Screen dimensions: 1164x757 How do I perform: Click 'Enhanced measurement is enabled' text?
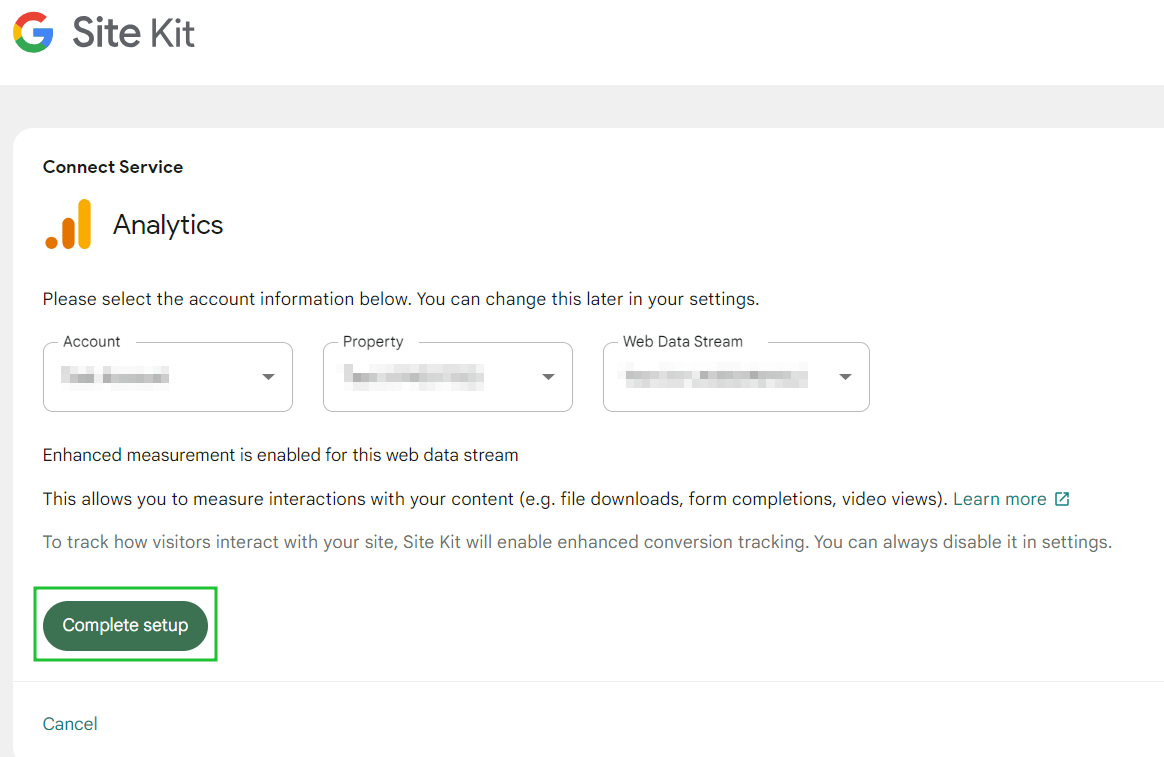(281, 455)
